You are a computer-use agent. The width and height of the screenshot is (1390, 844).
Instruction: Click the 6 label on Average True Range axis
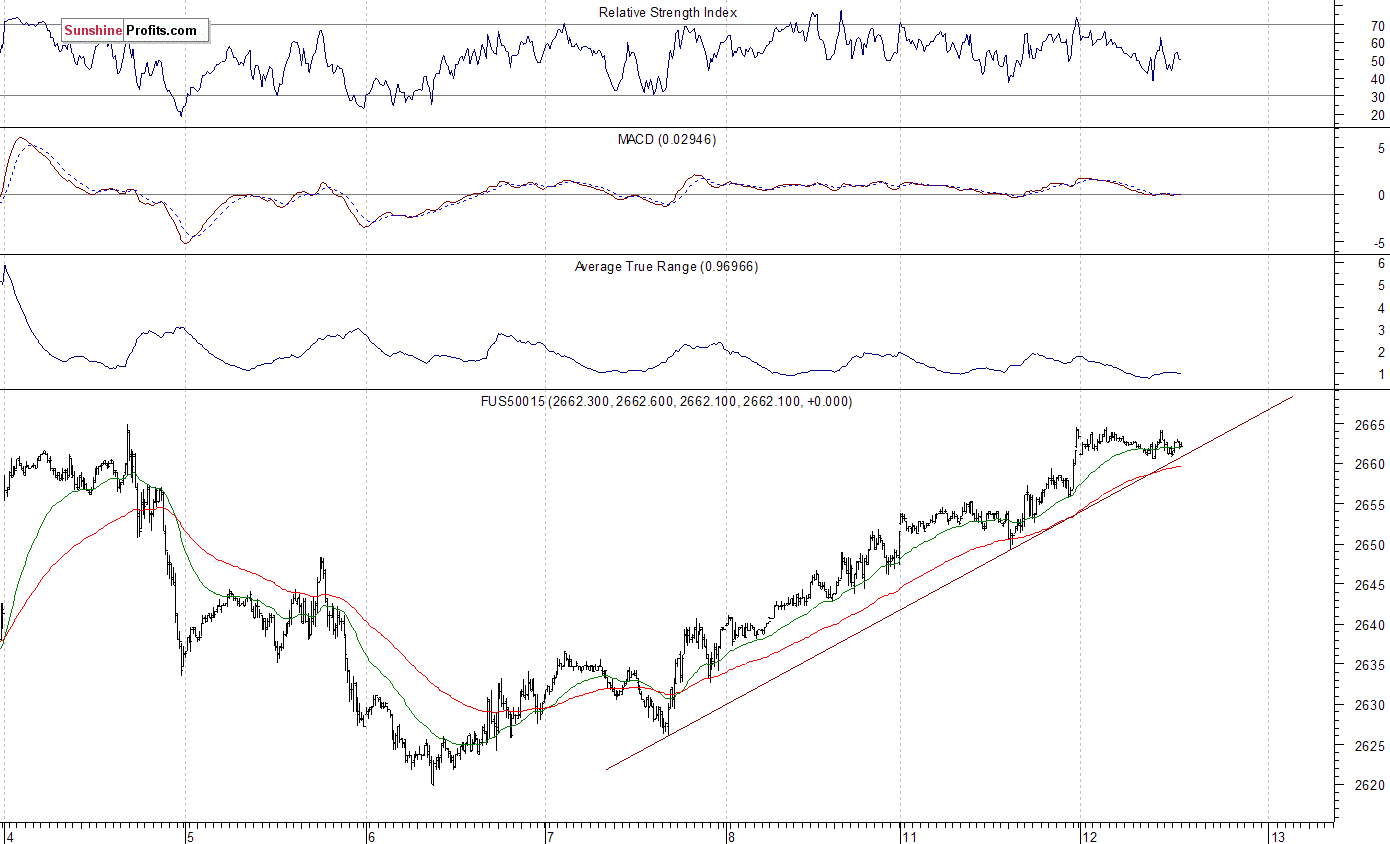[1381, 262]
